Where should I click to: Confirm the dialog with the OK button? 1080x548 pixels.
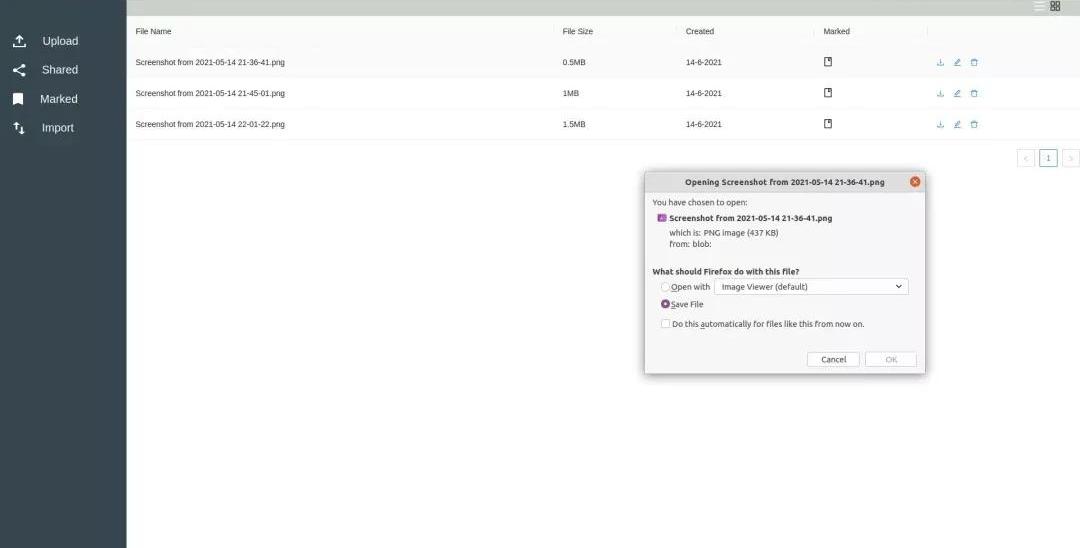pos(890,359)
